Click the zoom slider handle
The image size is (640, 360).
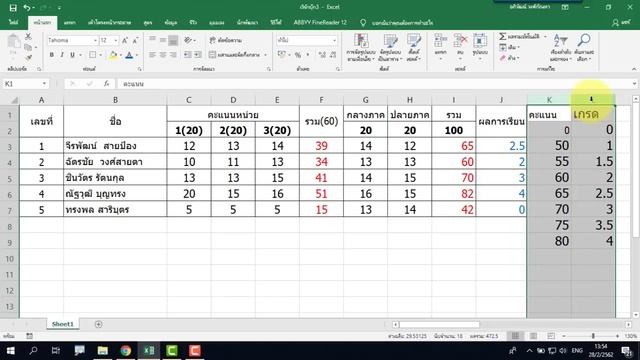coord(593,336)
